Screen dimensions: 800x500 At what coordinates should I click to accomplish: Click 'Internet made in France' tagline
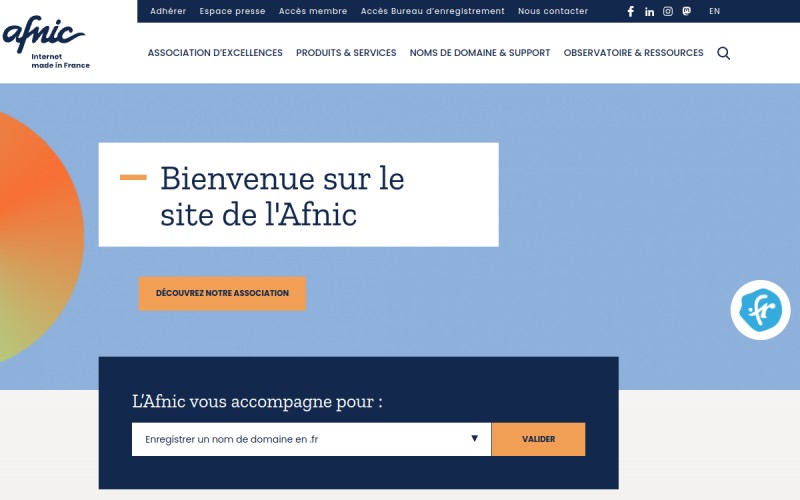[60, 61]
